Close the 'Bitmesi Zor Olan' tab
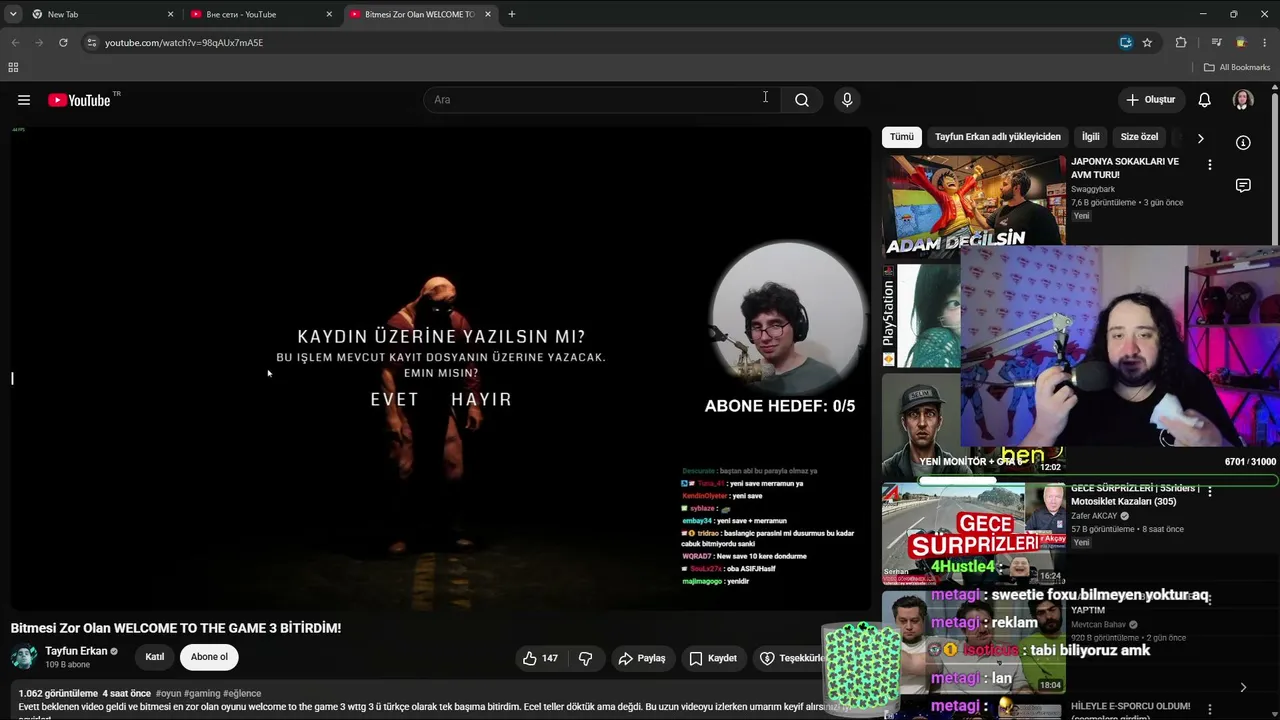The image size is (1280, 720). 488,14
